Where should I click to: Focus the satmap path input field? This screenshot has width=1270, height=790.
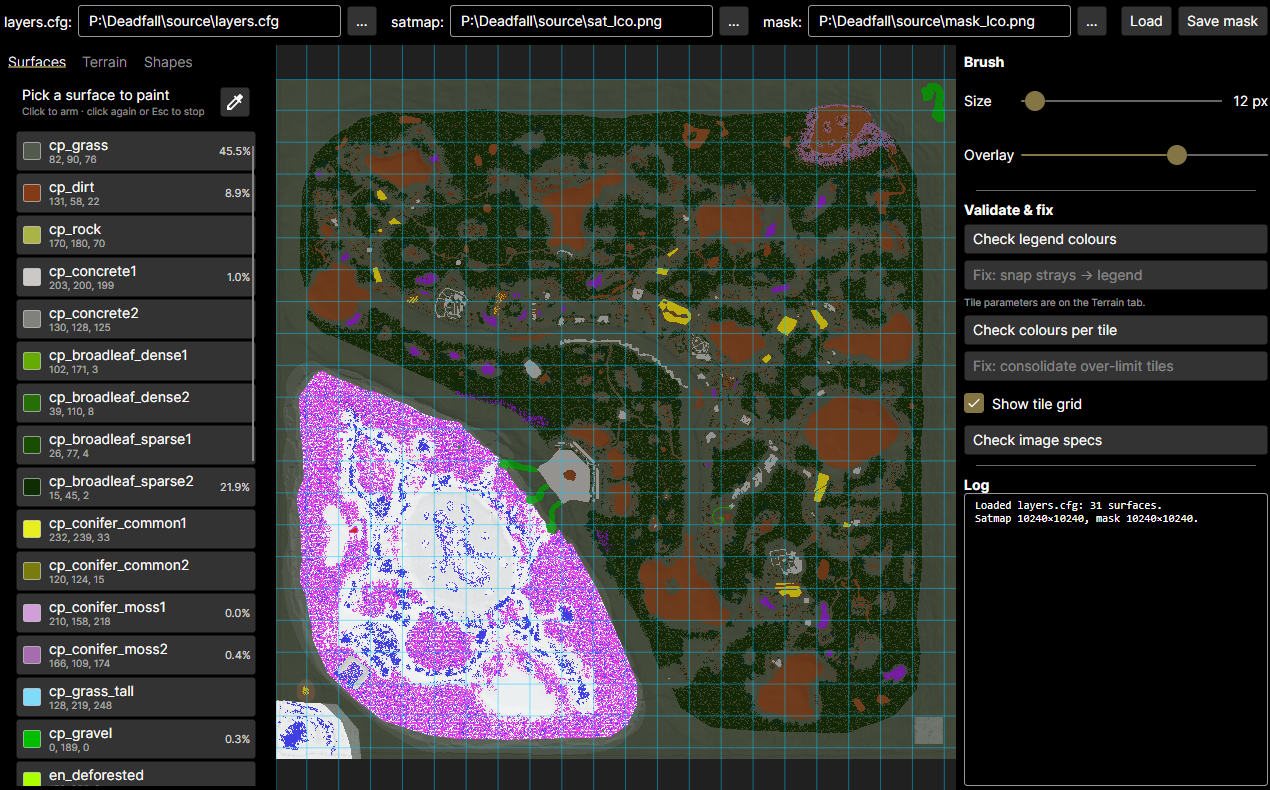[x=581, y=21]
